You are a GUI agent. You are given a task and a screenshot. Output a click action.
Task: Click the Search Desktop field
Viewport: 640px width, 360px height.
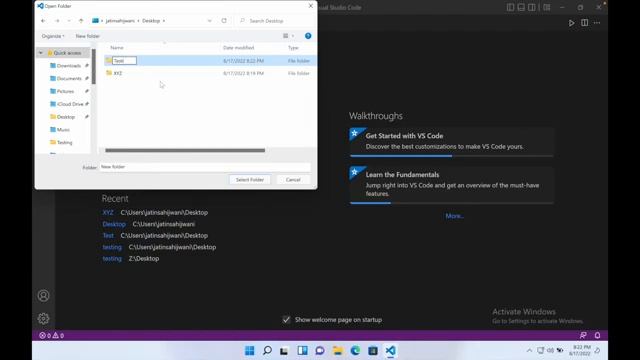(x=275, y=21)
